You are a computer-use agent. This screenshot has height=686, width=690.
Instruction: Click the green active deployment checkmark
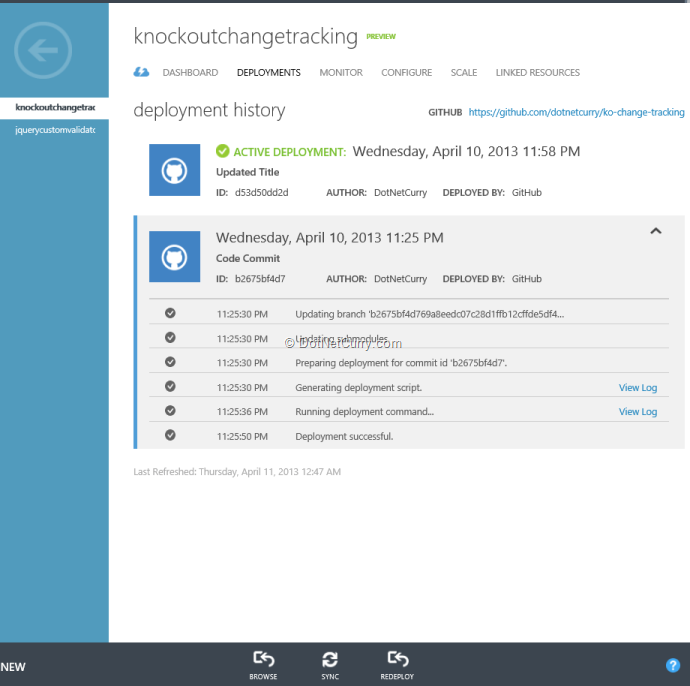coord(222,152)
